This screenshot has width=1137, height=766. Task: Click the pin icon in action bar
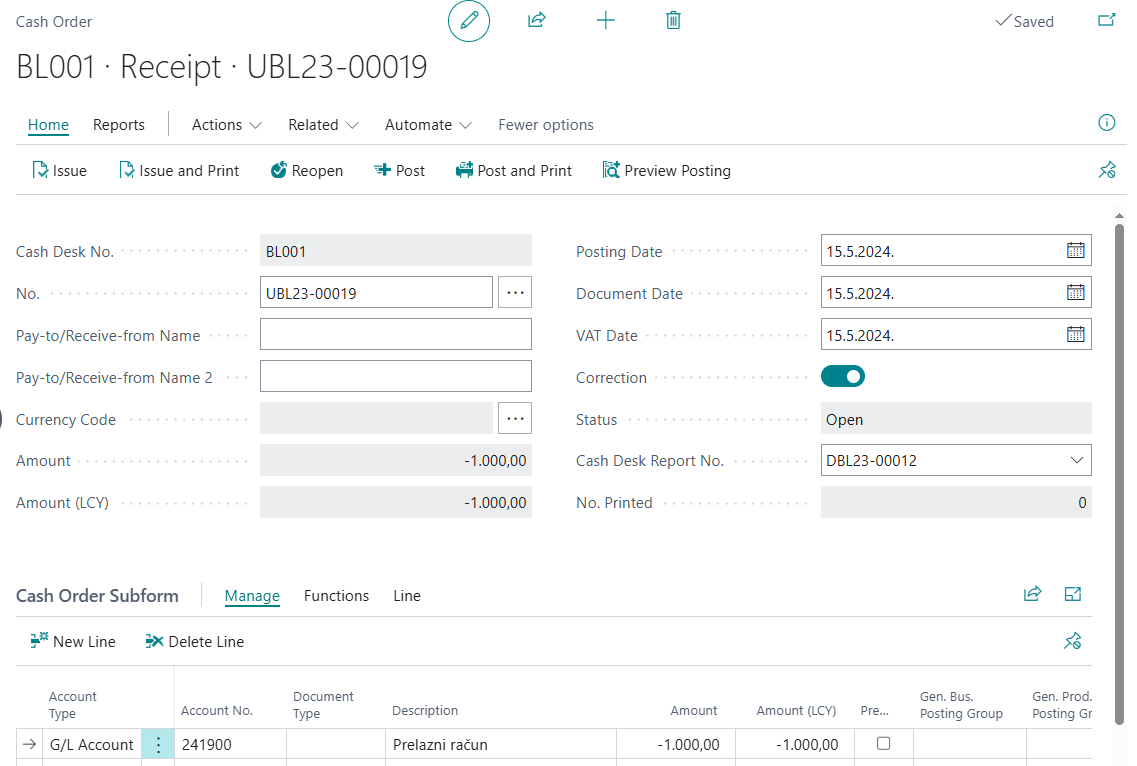click(1107, 170)
